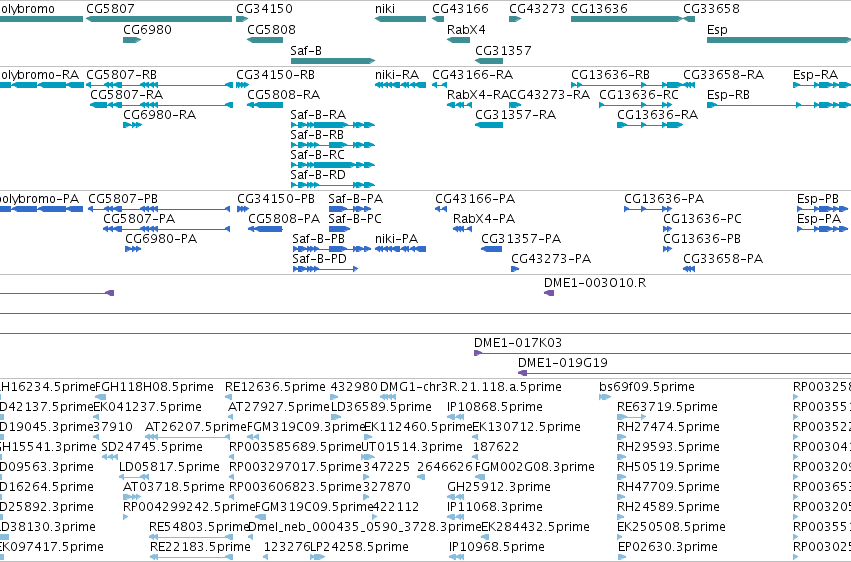Select the CG5808-PA protein
The image size is (851, 562).
[265, 229]
